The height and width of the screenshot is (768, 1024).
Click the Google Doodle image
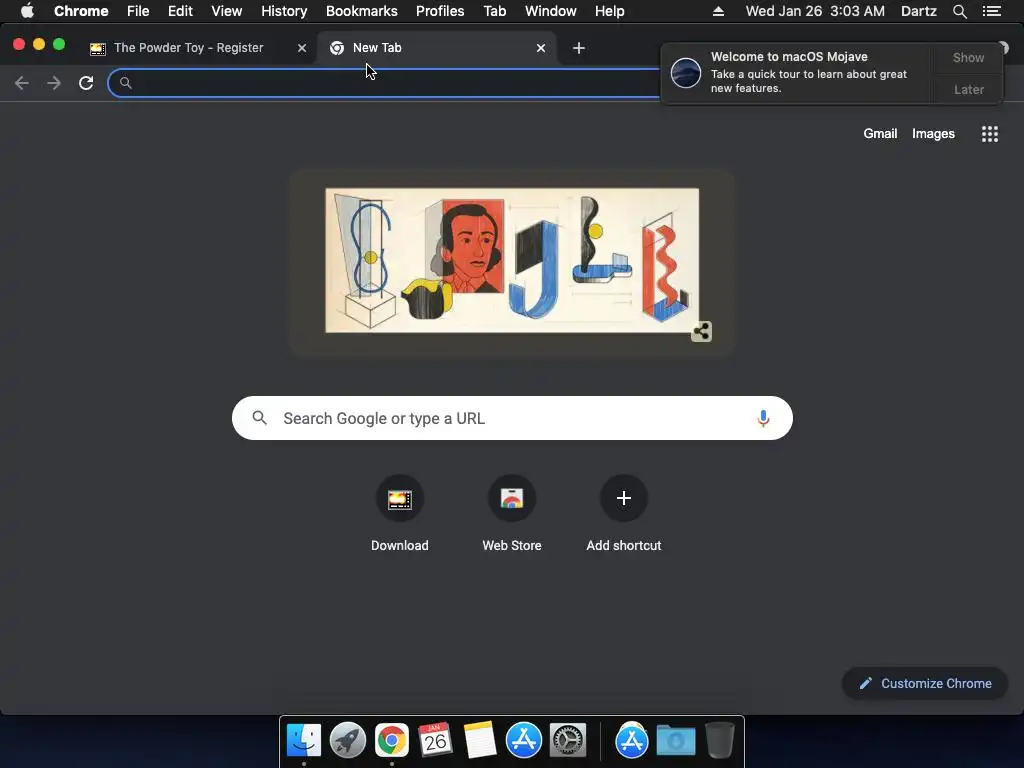tap(512, 261)
